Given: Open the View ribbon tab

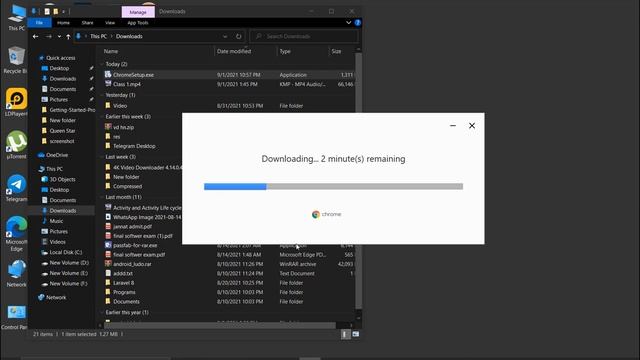Looking at the screenshot, I should pos(110,23).
